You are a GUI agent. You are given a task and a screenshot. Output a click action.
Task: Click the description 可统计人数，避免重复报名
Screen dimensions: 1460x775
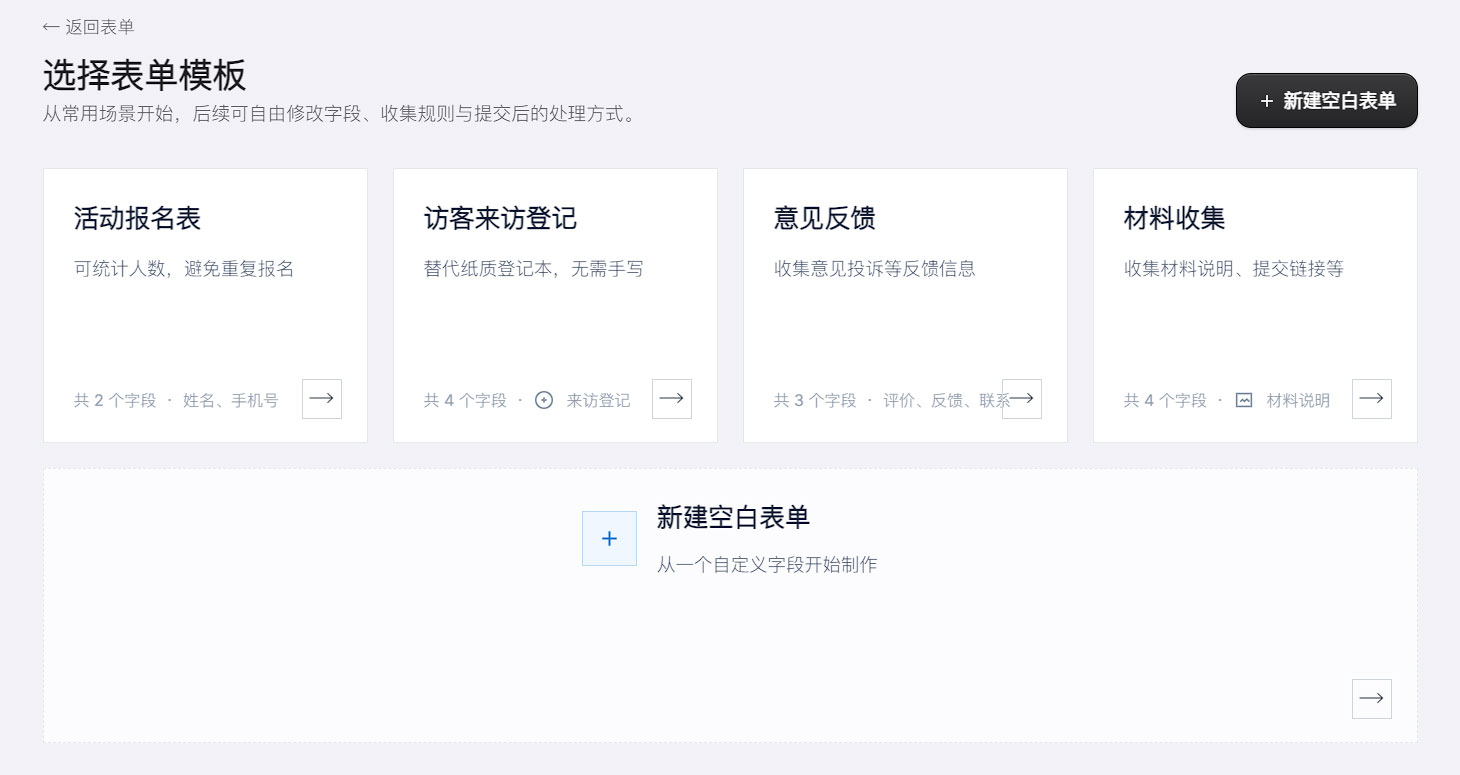[184, 269]
